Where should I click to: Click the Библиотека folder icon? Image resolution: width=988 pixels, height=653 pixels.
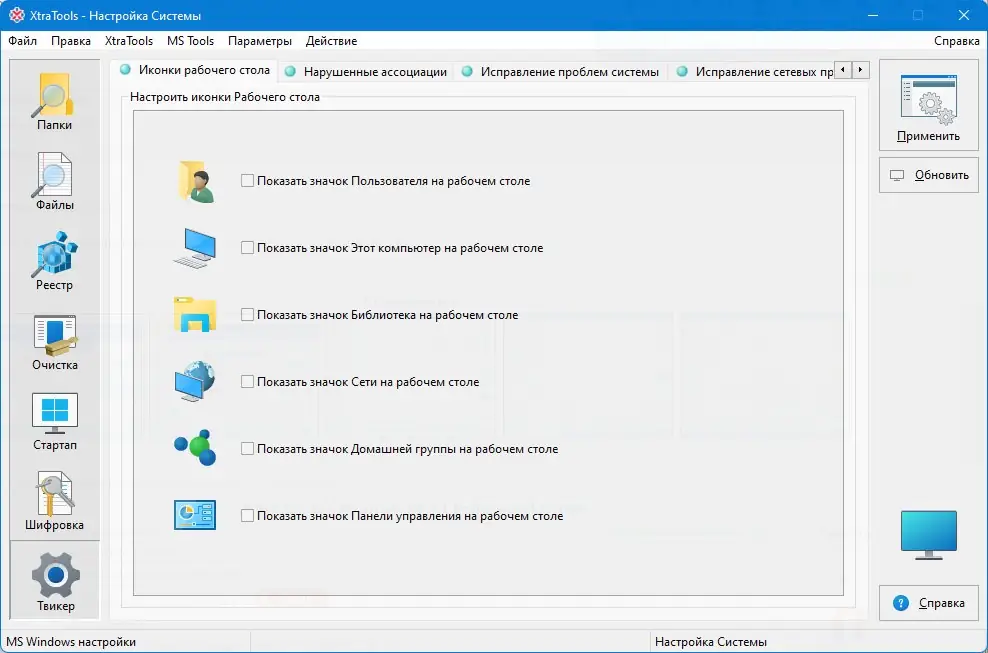tap(195, 315)
